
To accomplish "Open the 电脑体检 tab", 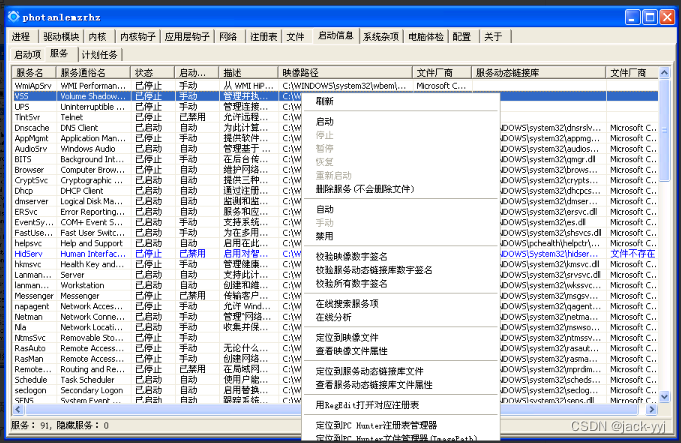I will point(426,37).
